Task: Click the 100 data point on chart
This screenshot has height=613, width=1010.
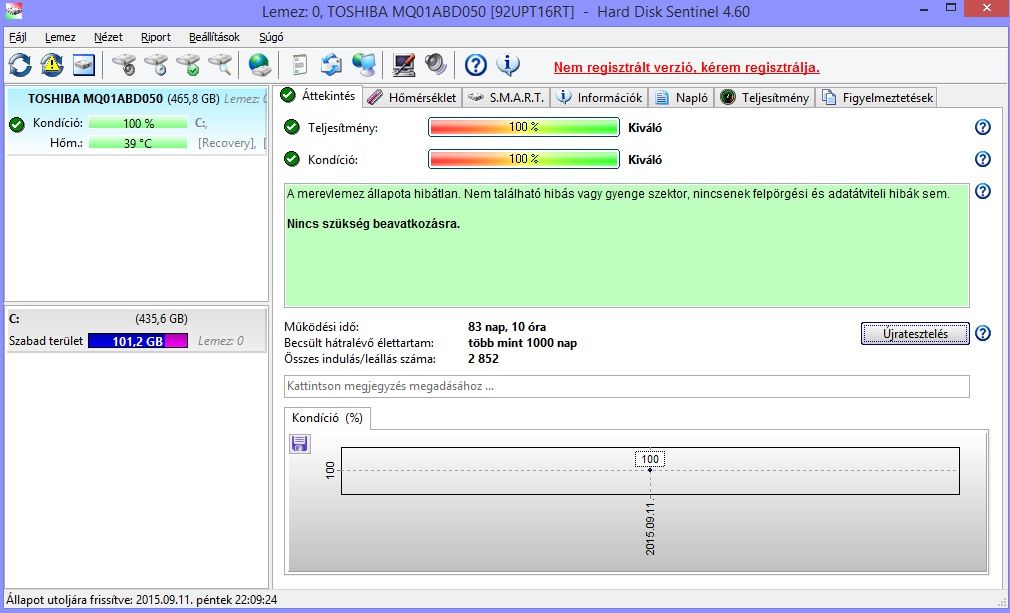Action: [650, 469]
